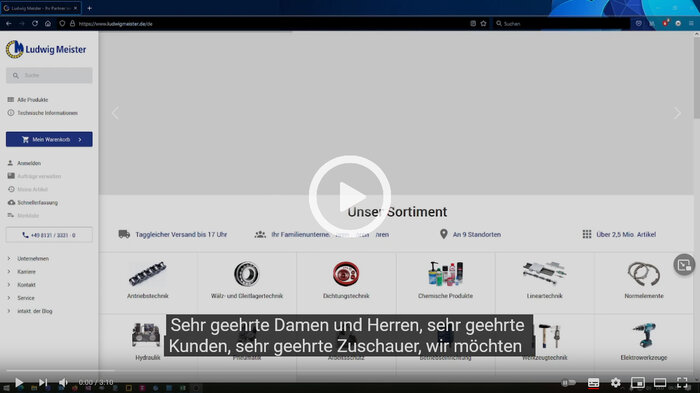Click the Unser Sortiment heading

(397, 212)
